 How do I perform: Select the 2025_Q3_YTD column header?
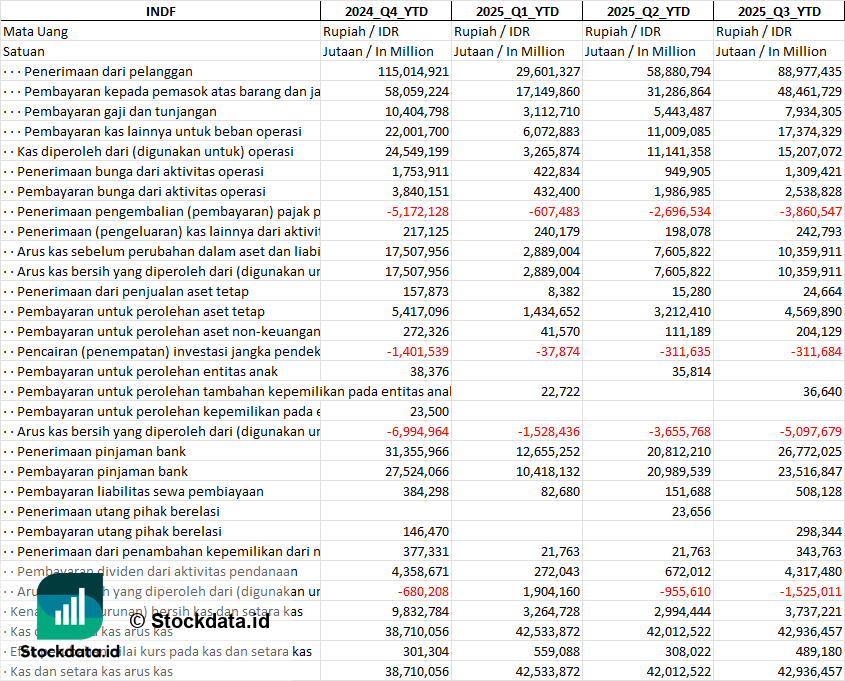(x=779, y=11)
